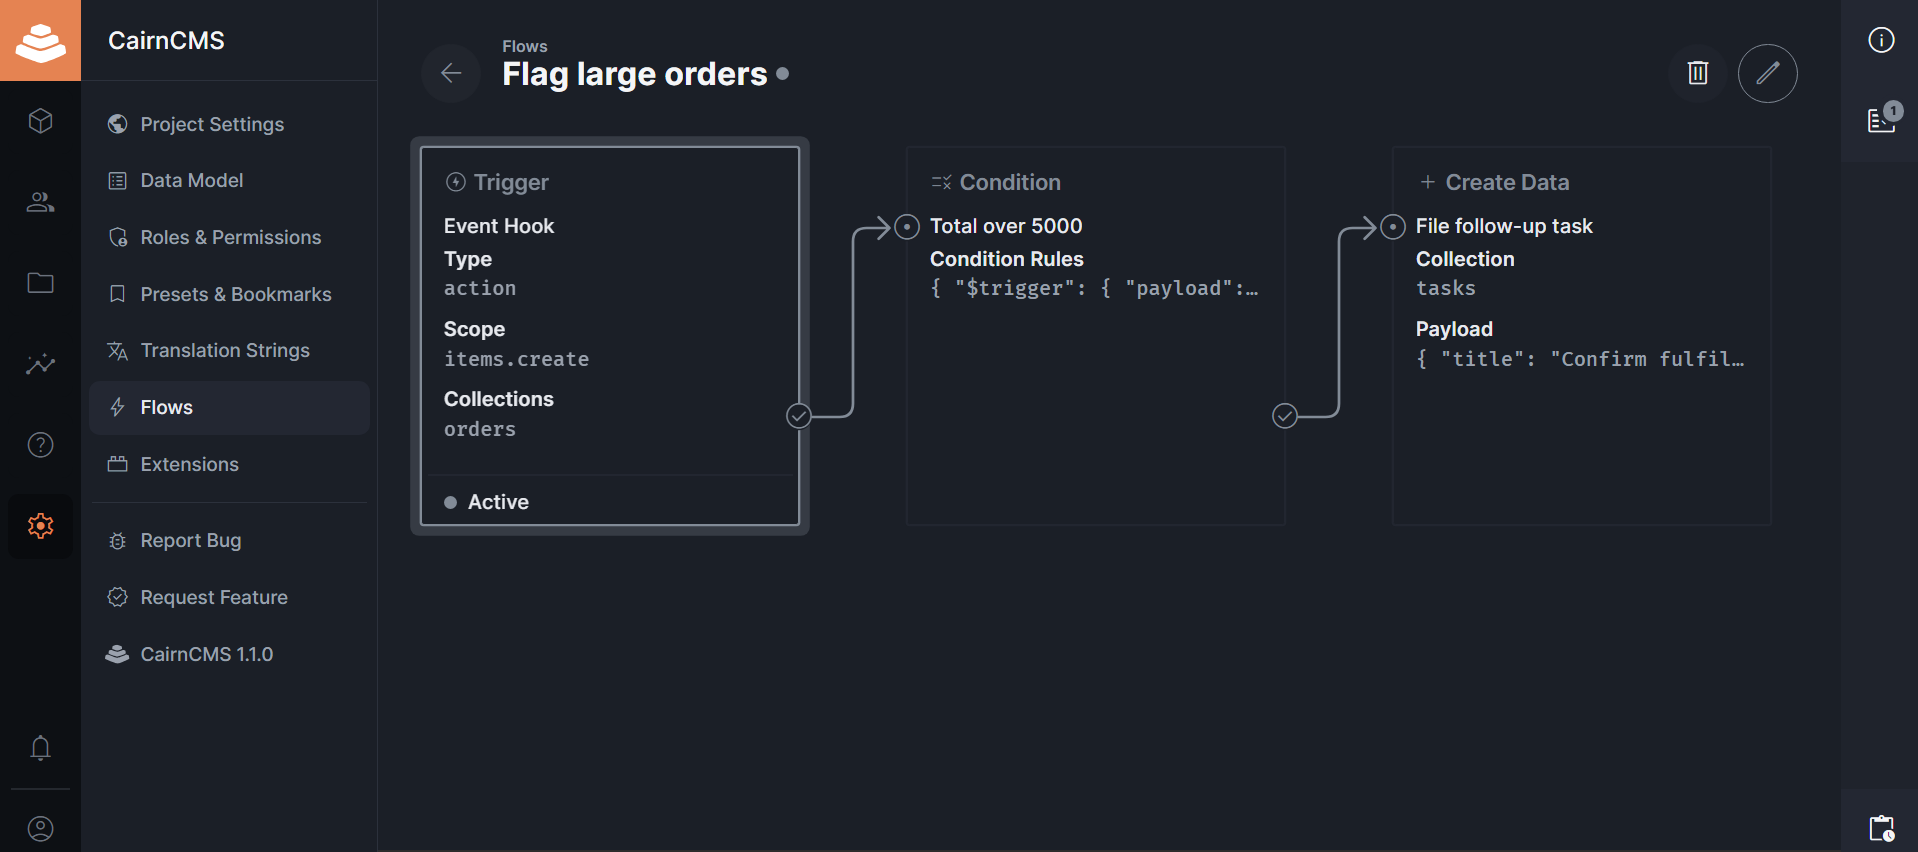
Task: Open the Extensions navigation item
Action: (229, 464)
